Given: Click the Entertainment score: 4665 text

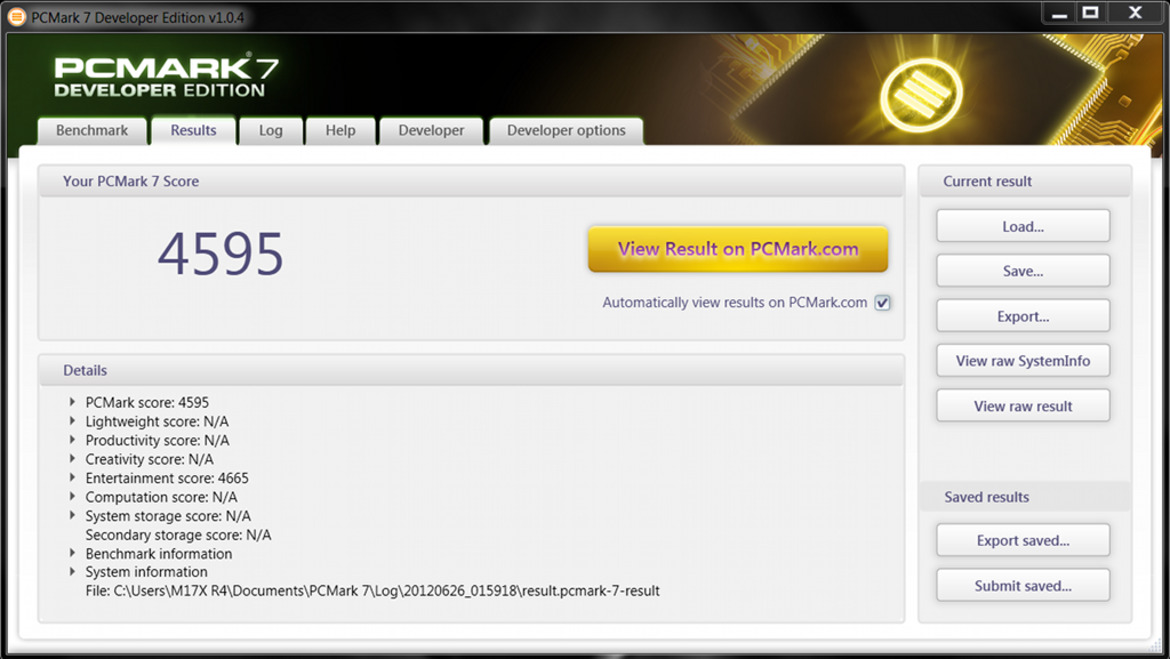Looking at the screenshot, I should pyautogui.click(x=167, y=478).
